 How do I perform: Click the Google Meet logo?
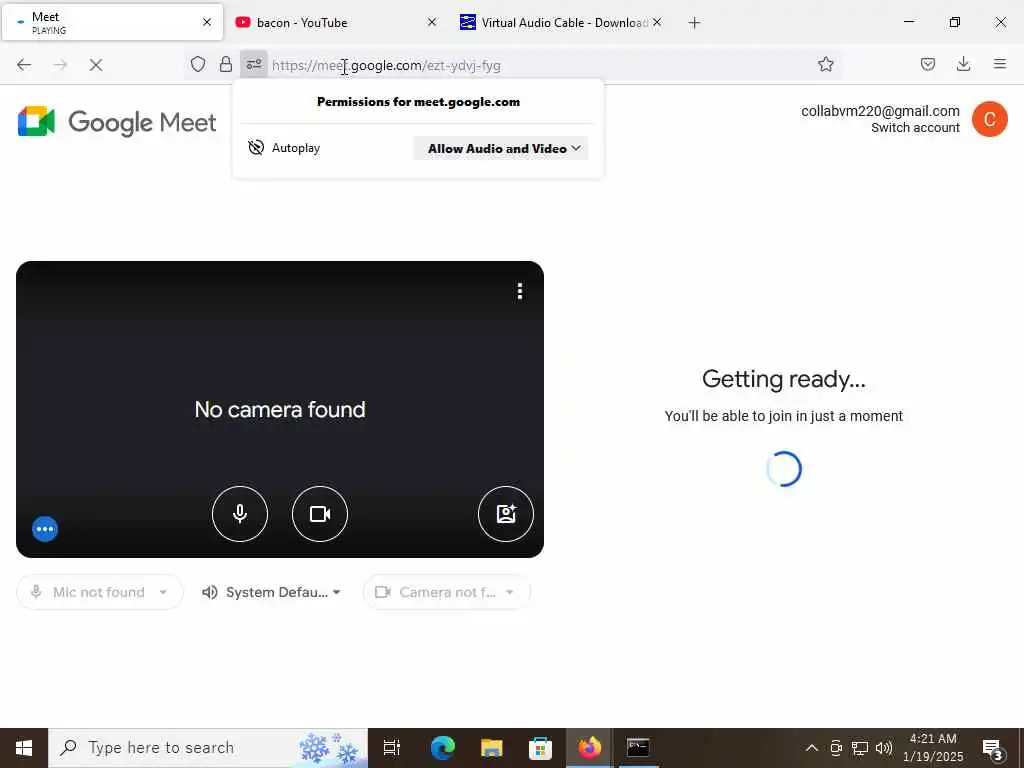click(117, 122)
